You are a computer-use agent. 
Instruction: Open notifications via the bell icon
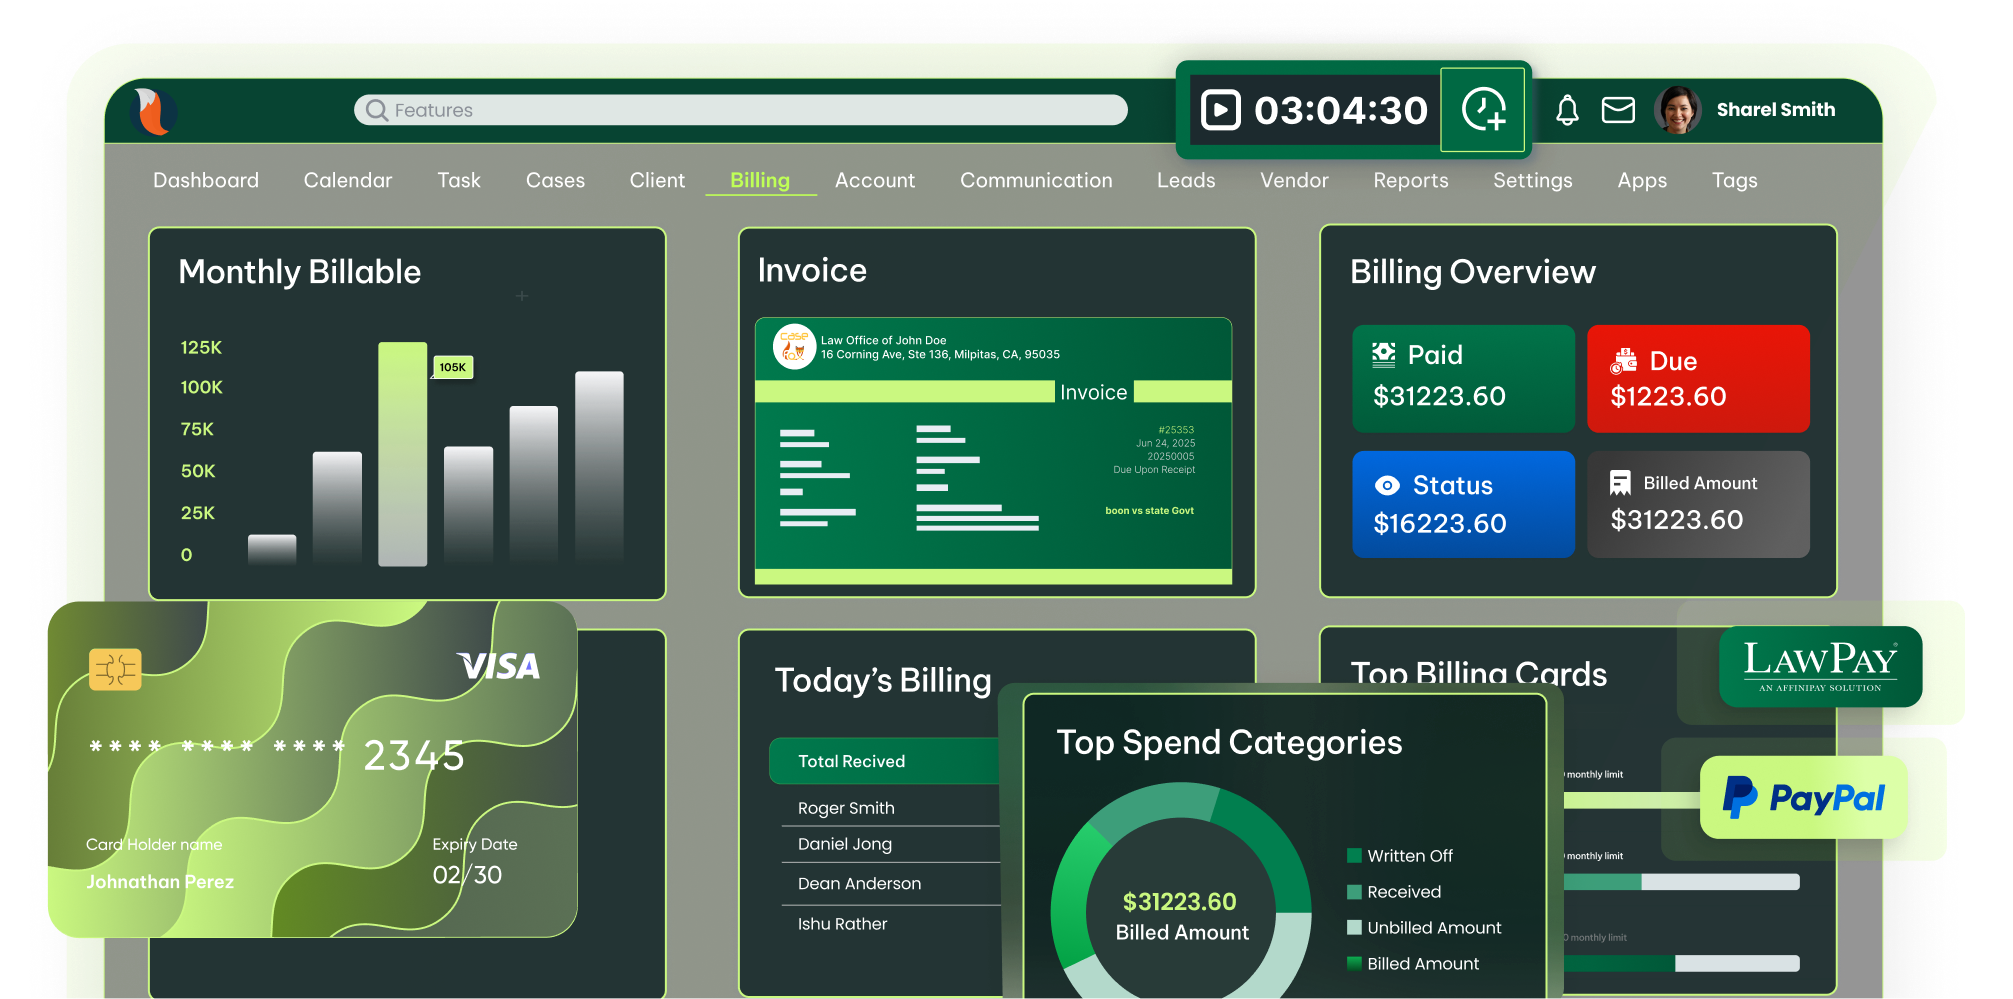point(1567,110)
